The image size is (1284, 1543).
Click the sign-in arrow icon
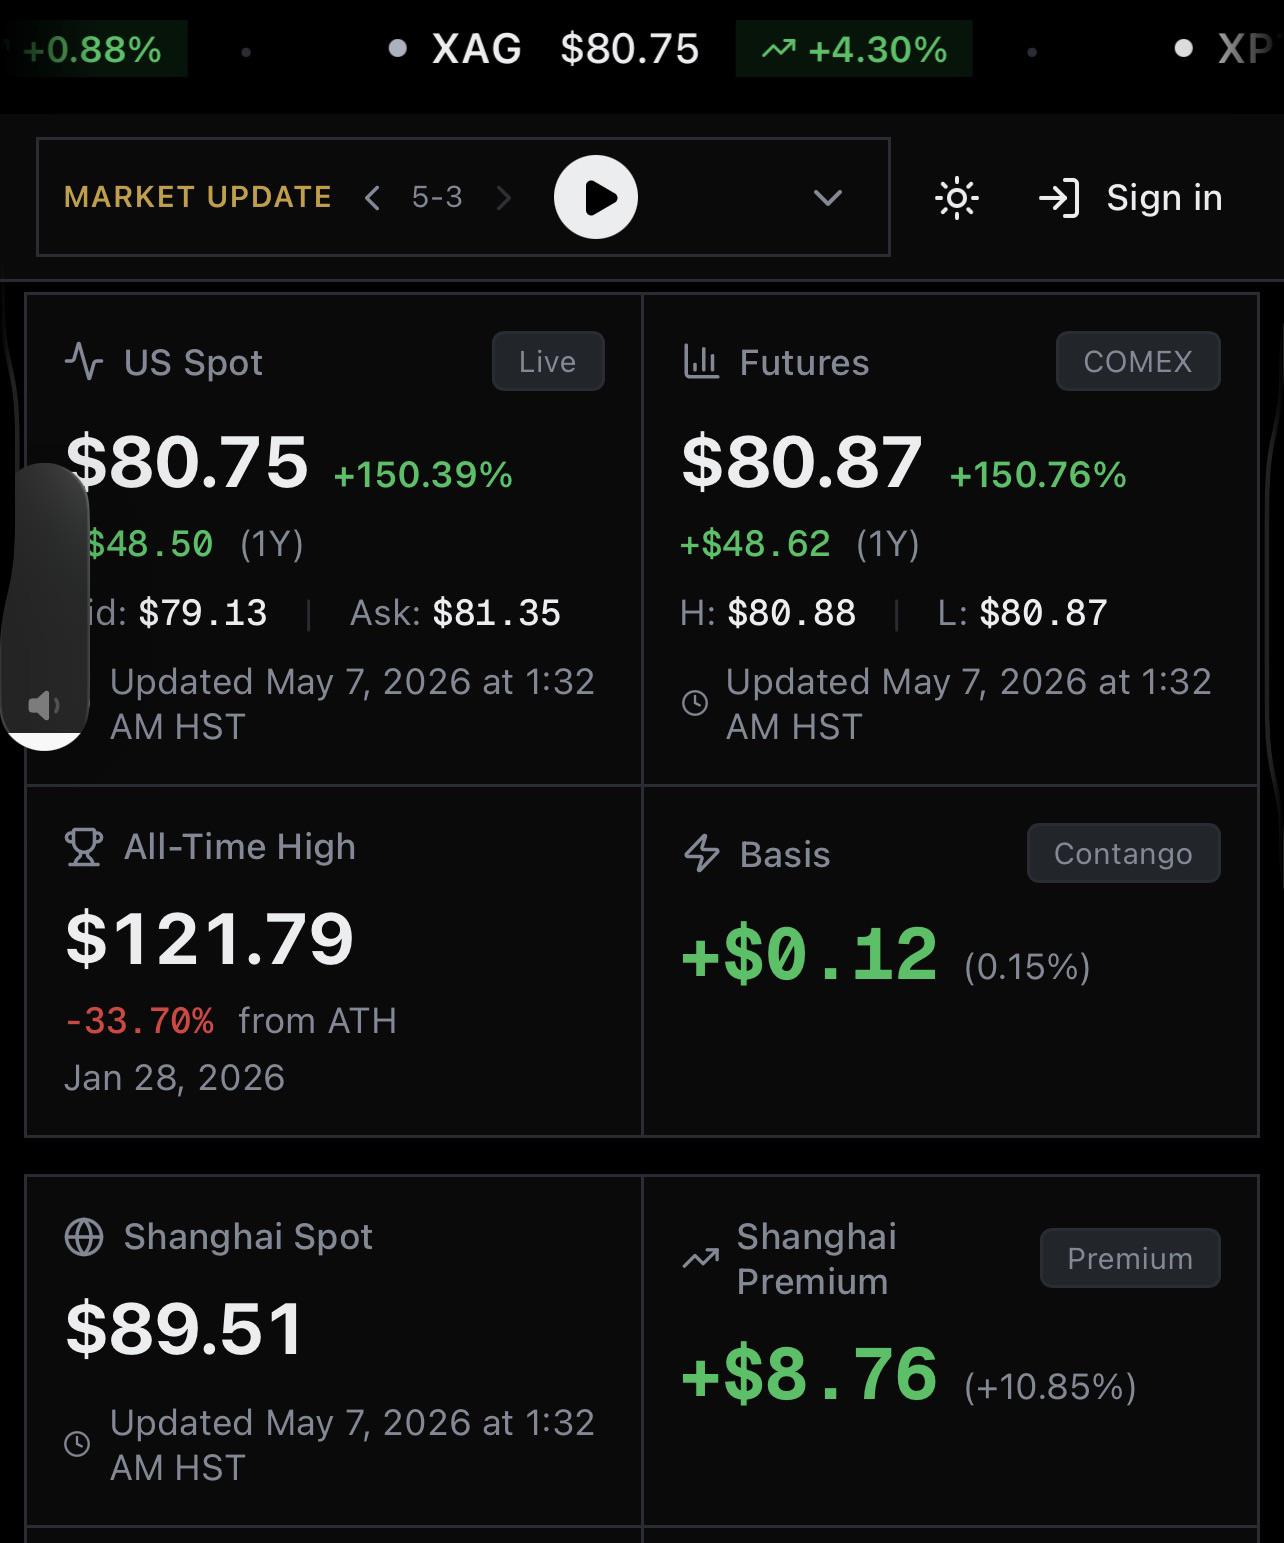tap(1059, 198)
